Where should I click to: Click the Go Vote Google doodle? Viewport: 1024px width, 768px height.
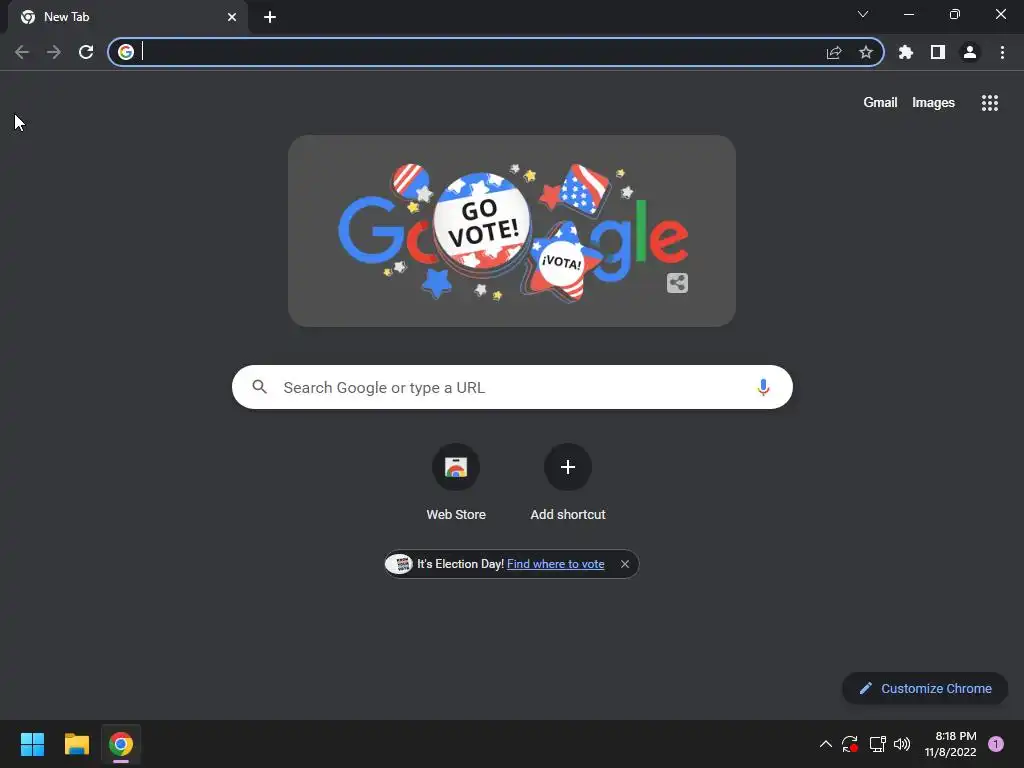(x=512, y=231)
